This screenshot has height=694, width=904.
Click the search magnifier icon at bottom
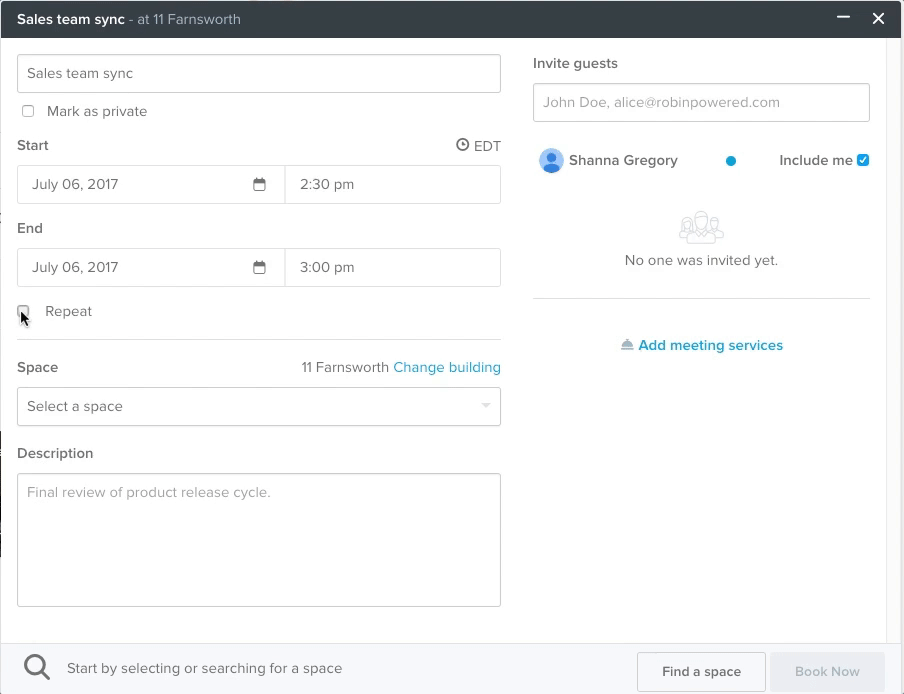point(37,667)
